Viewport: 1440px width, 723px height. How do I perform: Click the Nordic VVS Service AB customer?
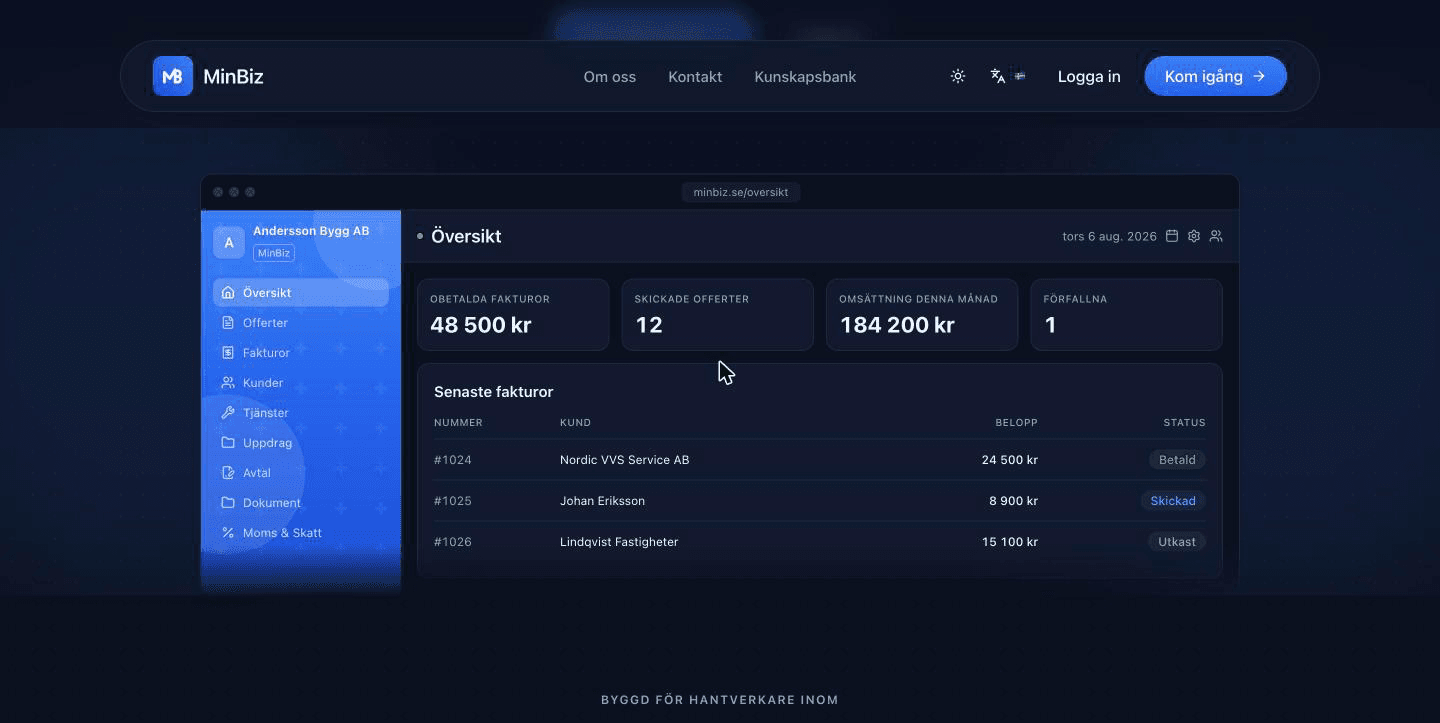point(625,460)
